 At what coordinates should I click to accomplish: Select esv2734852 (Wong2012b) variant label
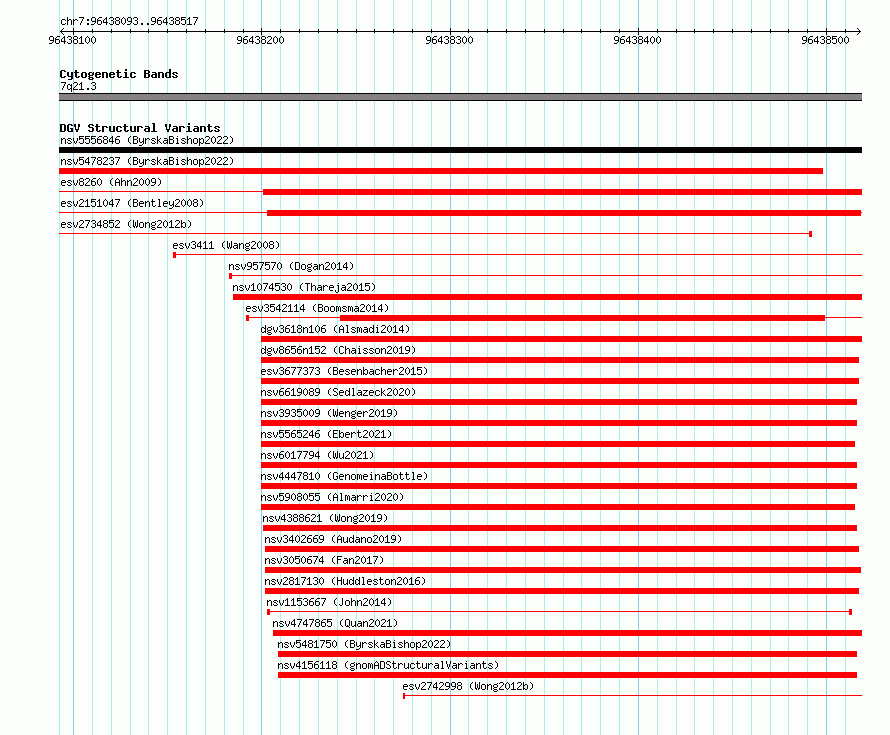click(x=126, y=224)
